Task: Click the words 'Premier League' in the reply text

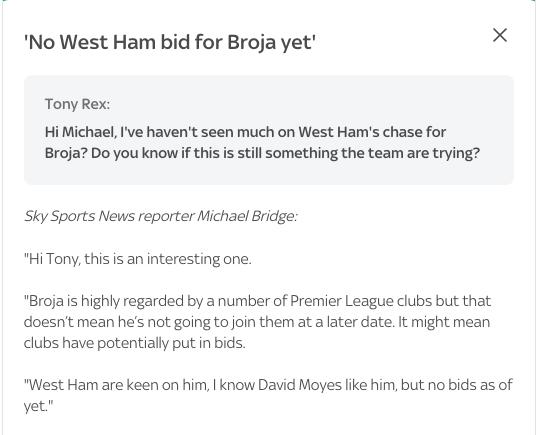Action: [x=342, y=301]
